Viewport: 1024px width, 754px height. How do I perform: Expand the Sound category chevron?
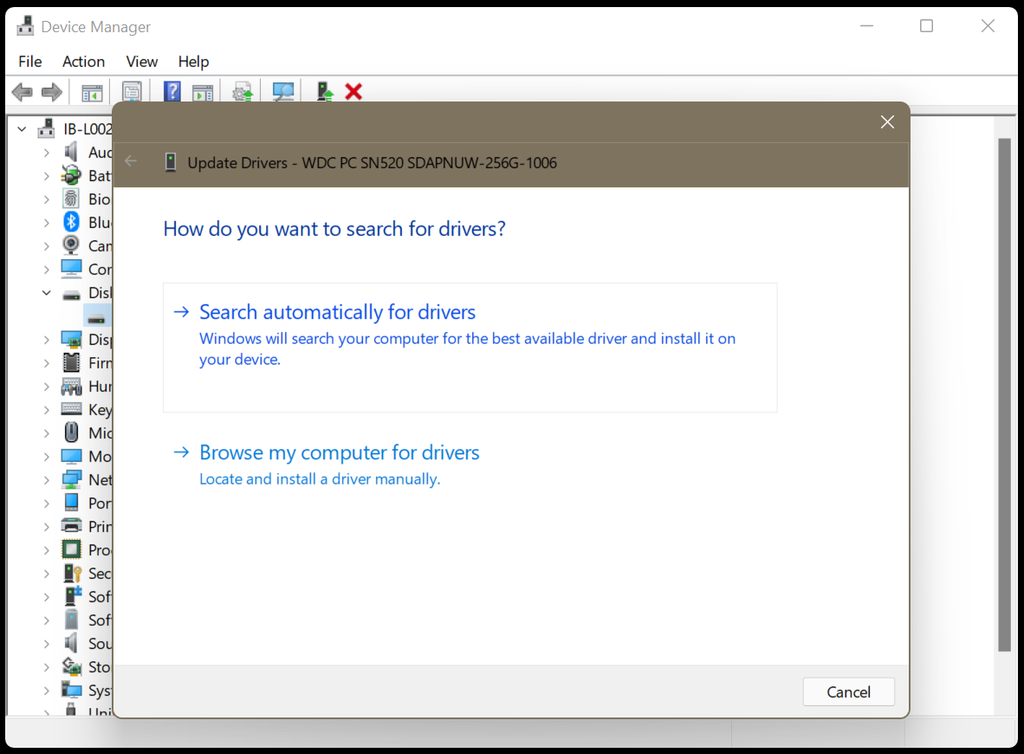point(46,644)
